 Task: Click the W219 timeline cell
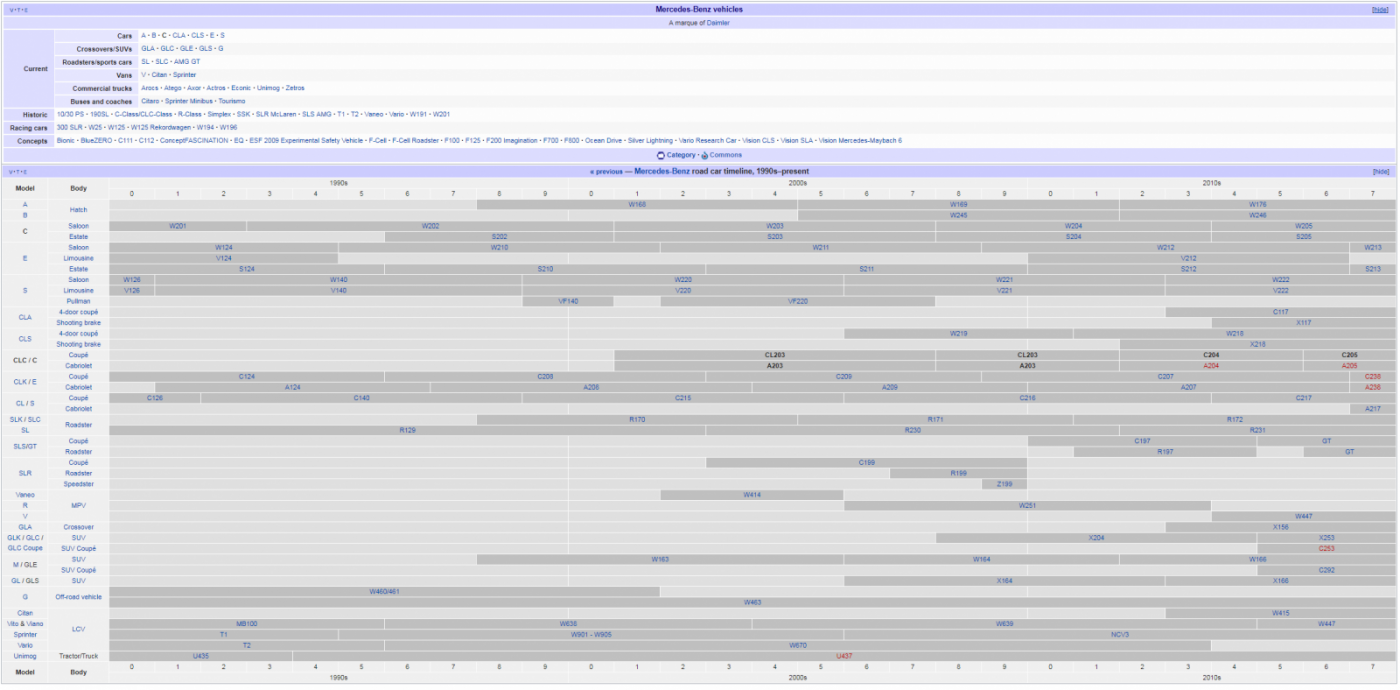pos(958,333)
